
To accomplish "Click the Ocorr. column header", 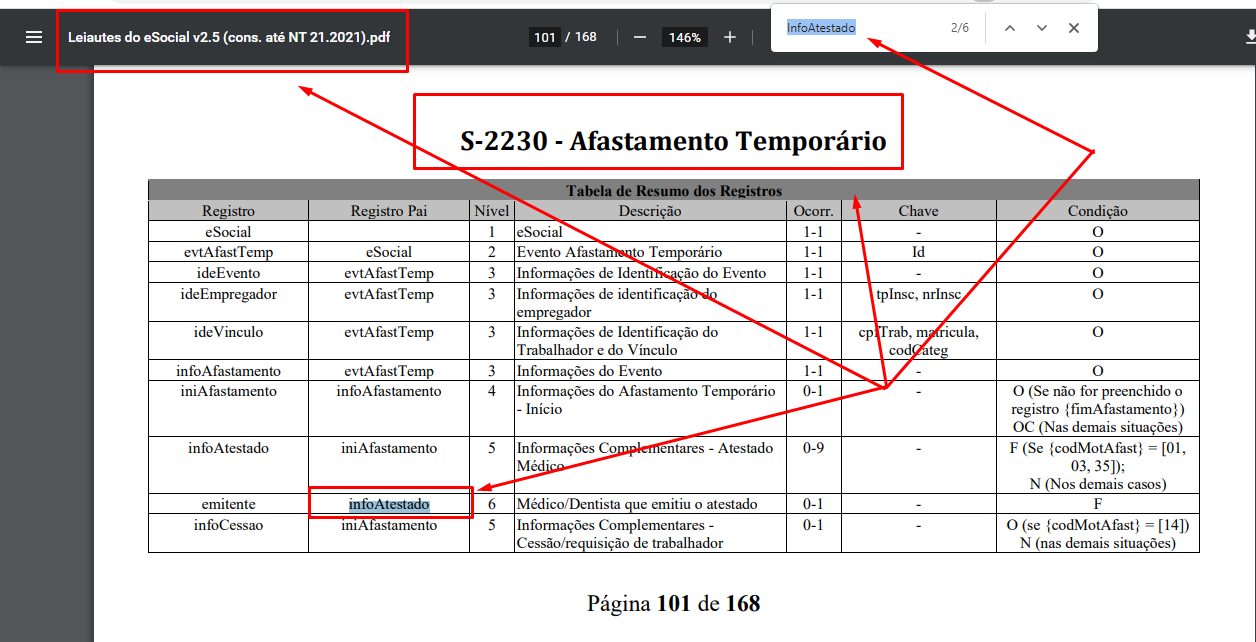I will point(813,211).
